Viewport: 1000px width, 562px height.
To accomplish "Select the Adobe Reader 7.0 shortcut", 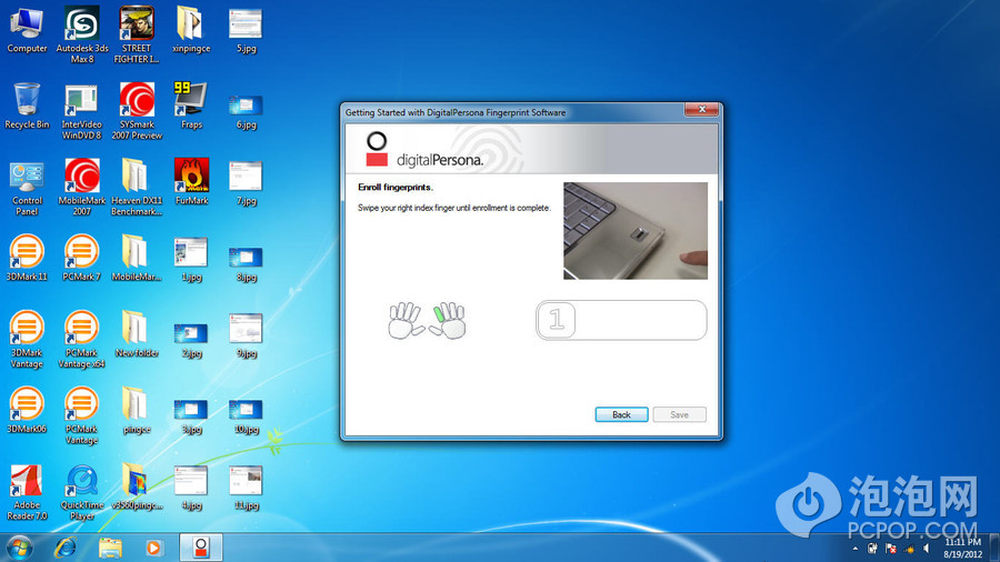I will click(x=27, y=492).
